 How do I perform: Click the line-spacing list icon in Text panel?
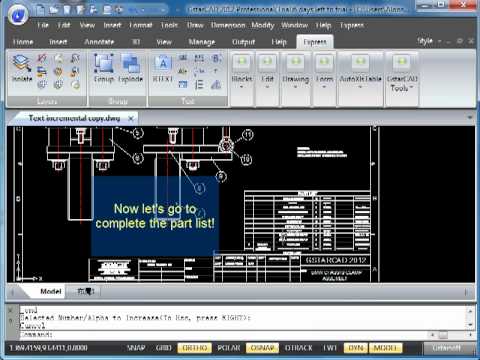click(199, 85)
